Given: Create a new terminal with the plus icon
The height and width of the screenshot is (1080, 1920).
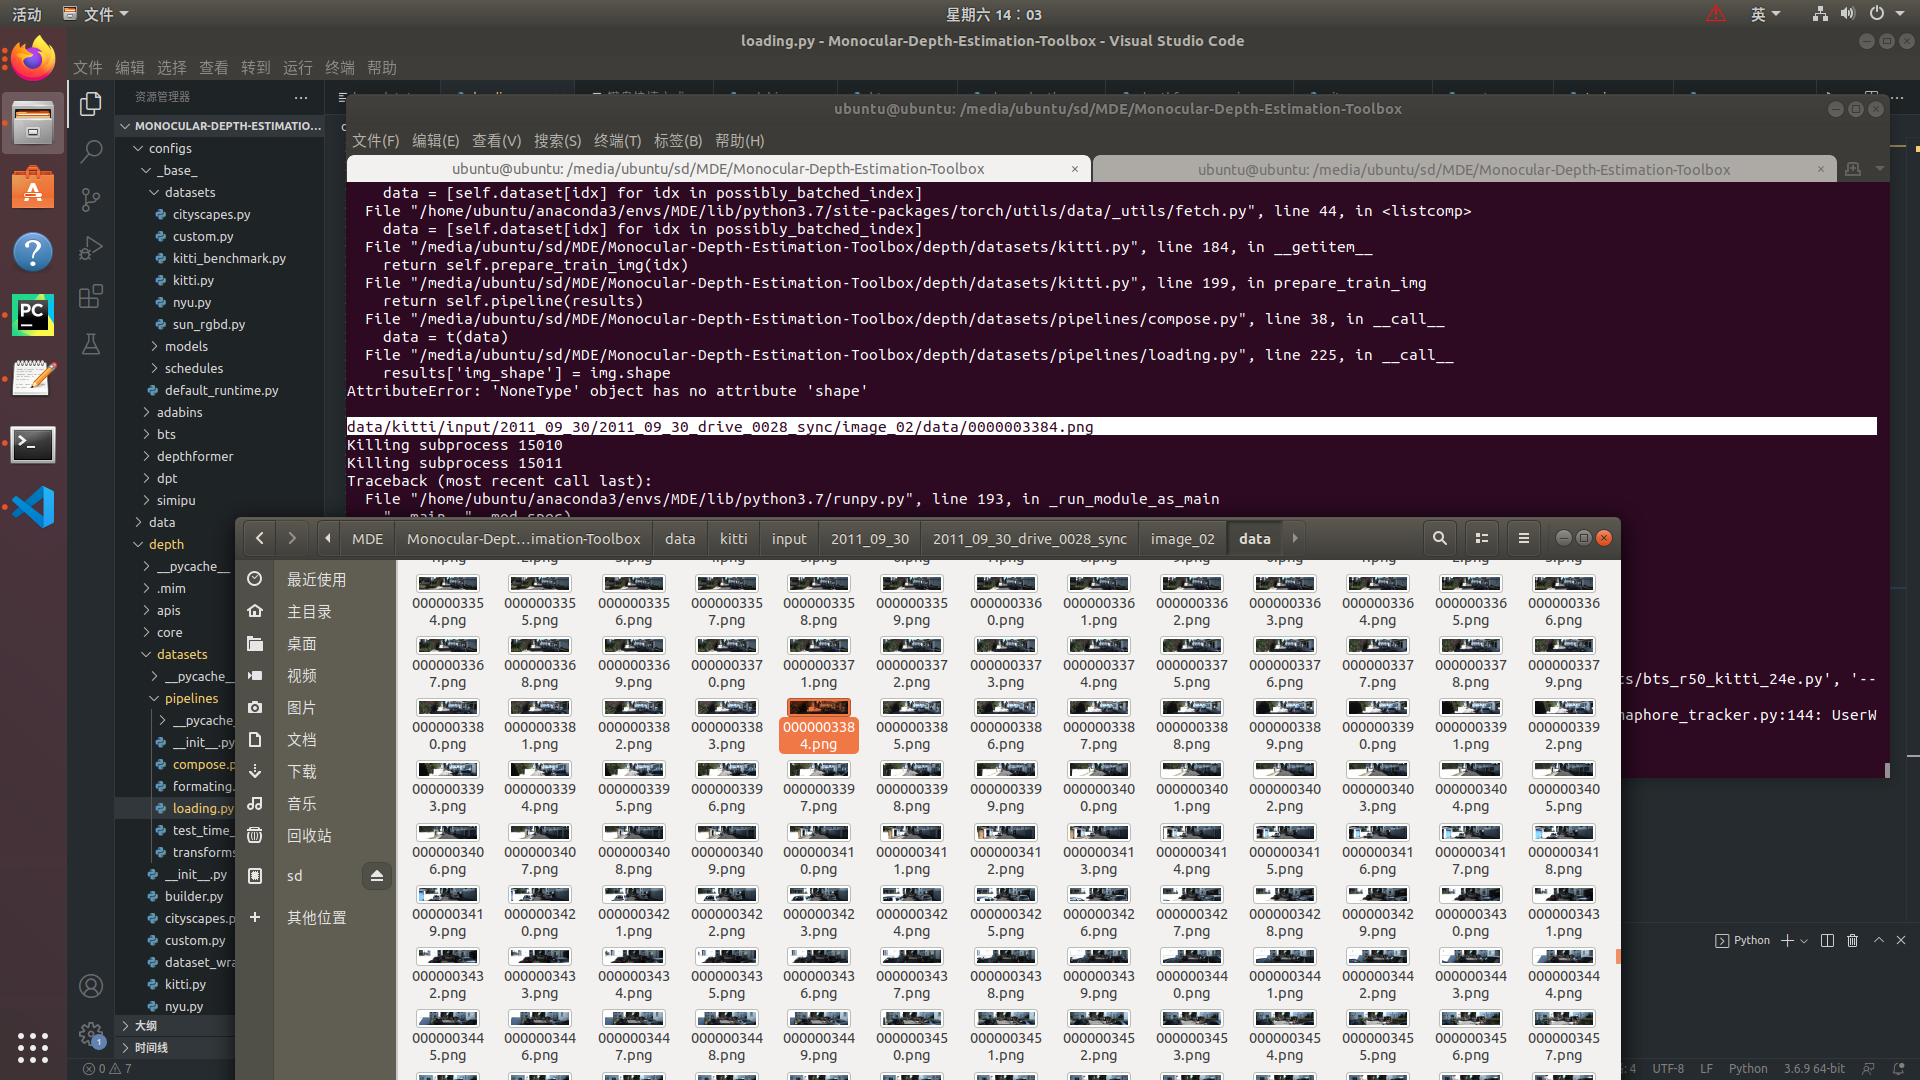Looking at the screenshot, I should tap(1787, 940).
